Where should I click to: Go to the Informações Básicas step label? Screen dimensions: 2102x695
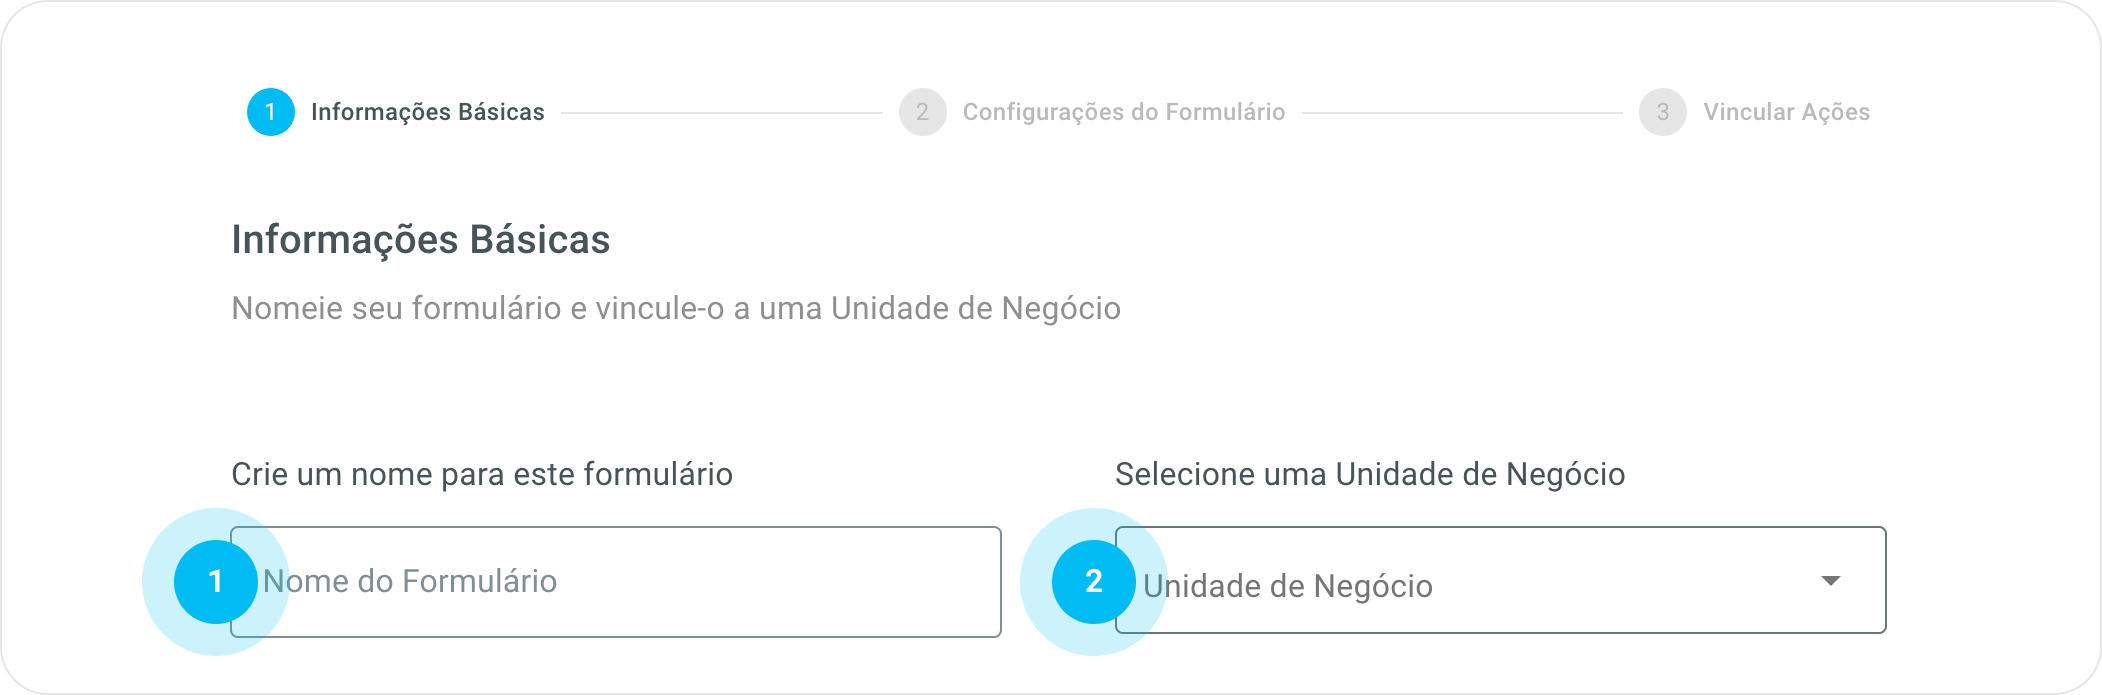pyautogui.click(x=427, y=112)
